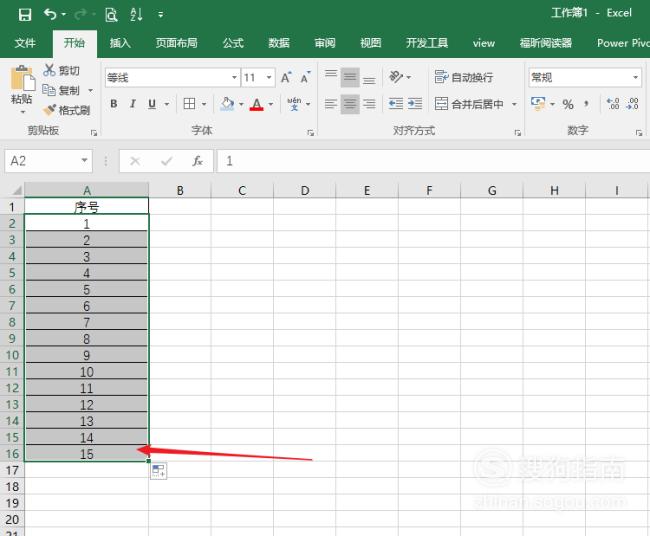The width and height of the screenshot is (650, 536).
Task: Toggle Underline formatting
Action: pyautogui.click(x=152, y=104)
